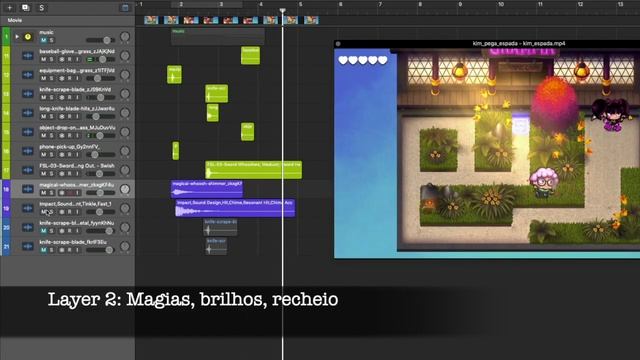The width and height of the screenshot is (640, 360).
Task: Select the gray knife-scrape region on track 20
Action: coord(220,227)
